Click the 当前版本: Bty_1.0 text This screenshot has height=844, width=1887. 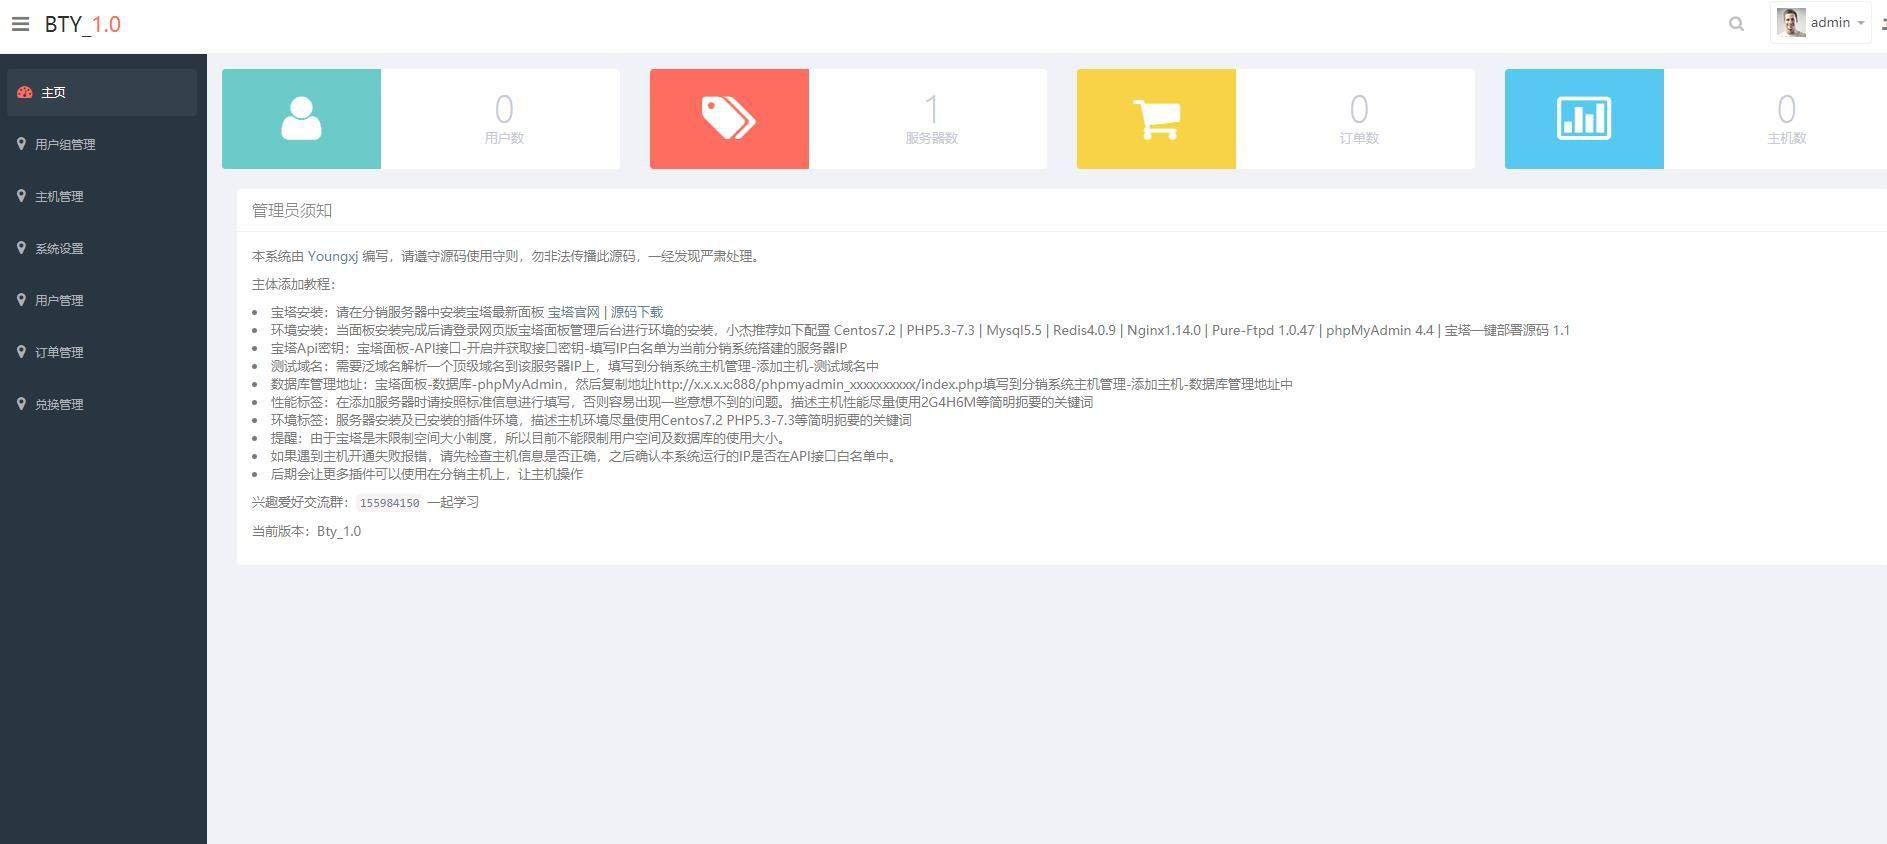pos(306,531)
